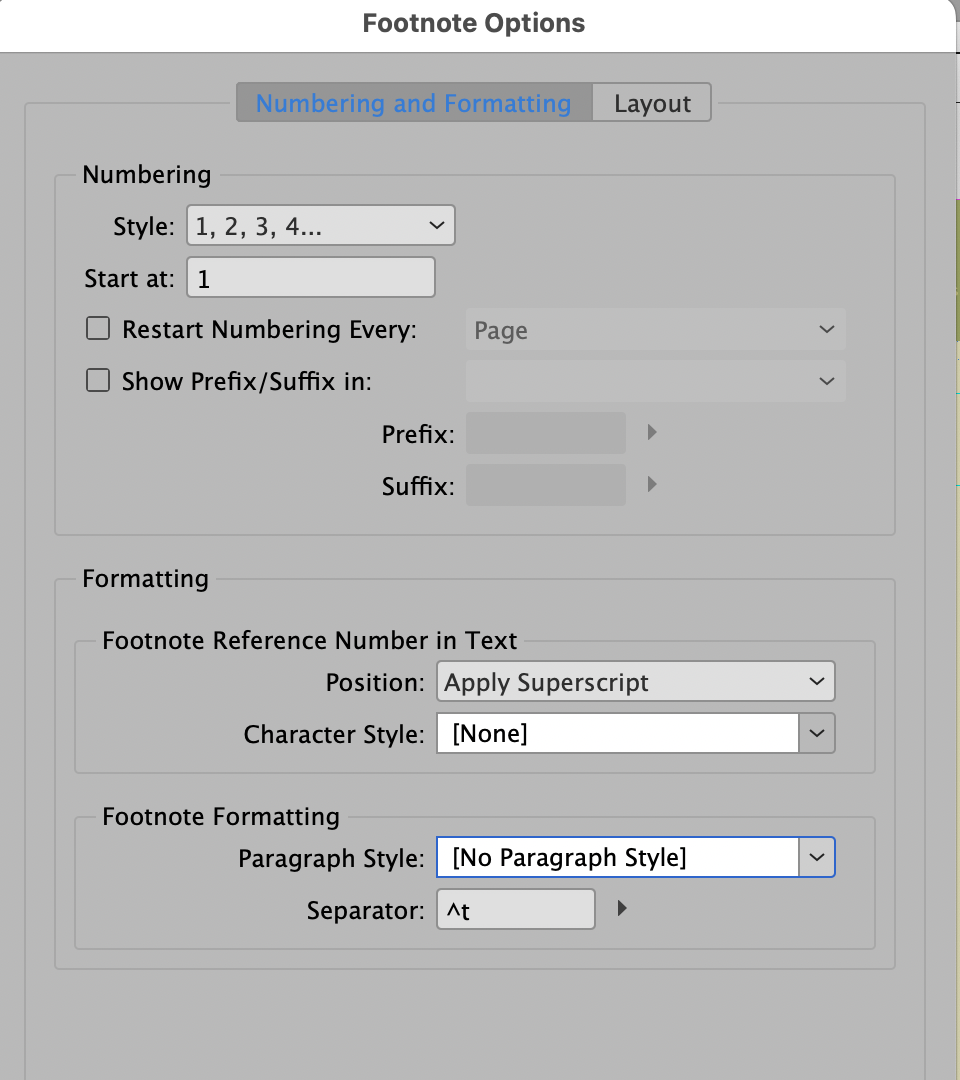Open the Prefix special characters menu arrow
The height and width of the screenshot is (1080, 960).
tap(652, 432)
